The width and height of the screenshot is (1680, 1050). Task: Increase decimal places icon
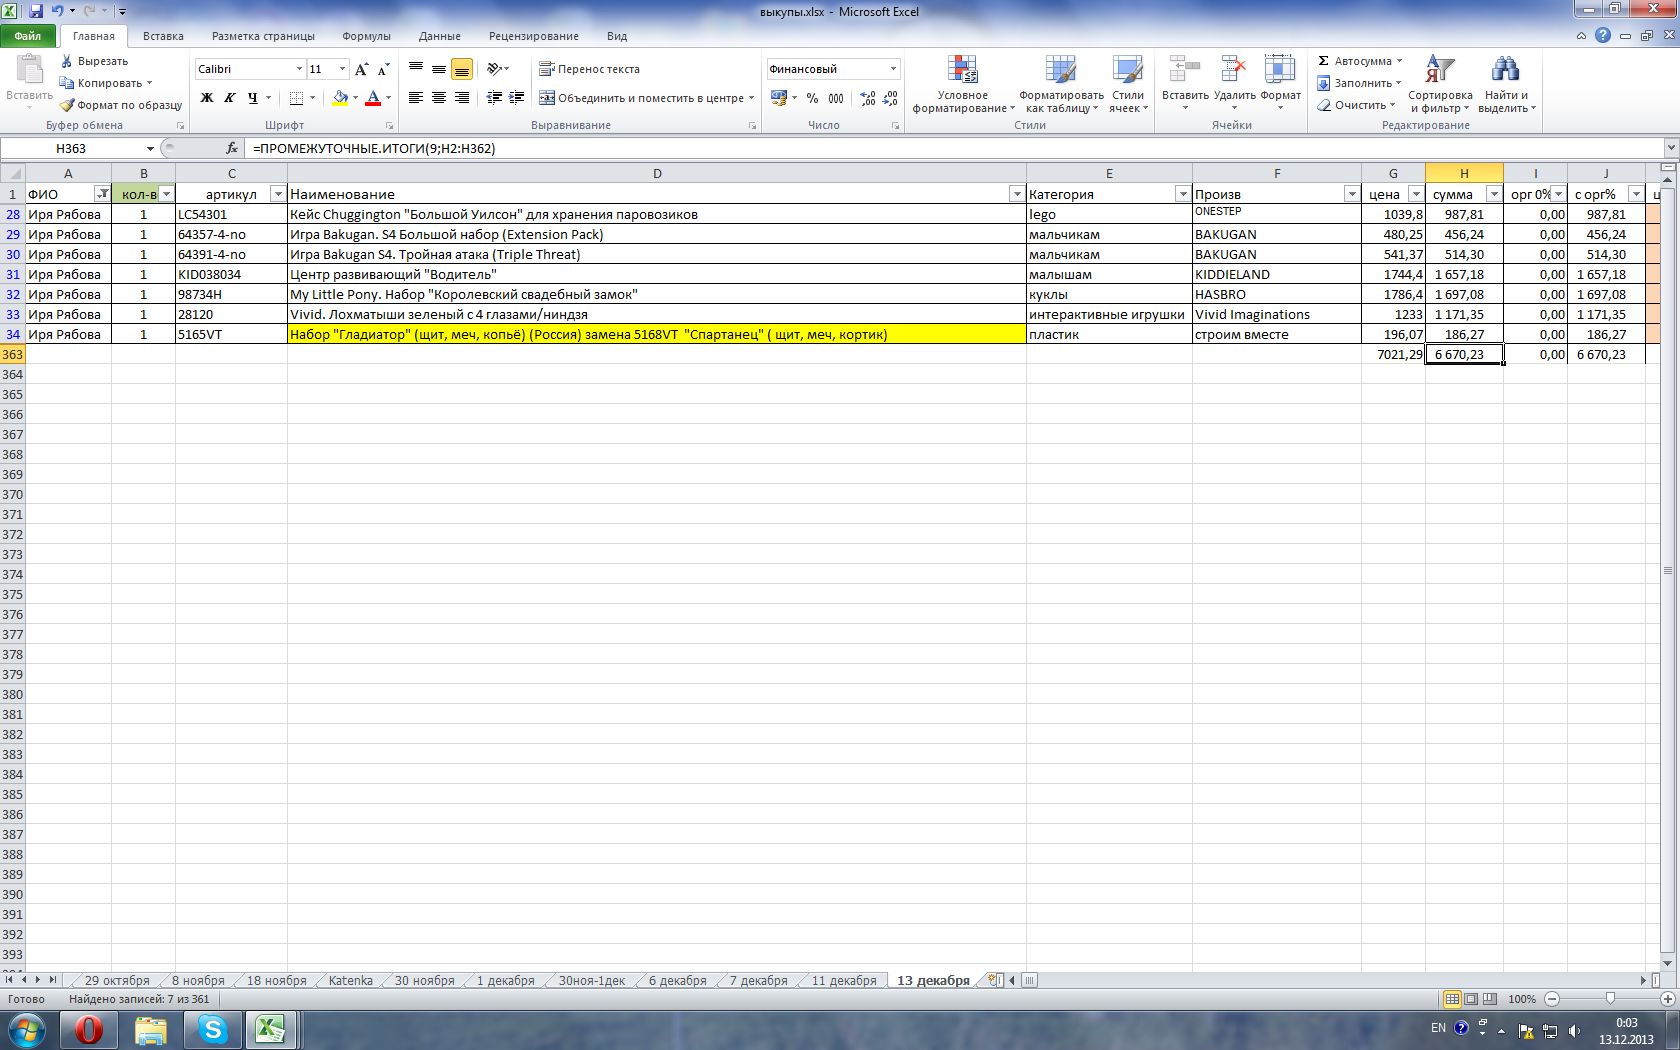(868, 98)
